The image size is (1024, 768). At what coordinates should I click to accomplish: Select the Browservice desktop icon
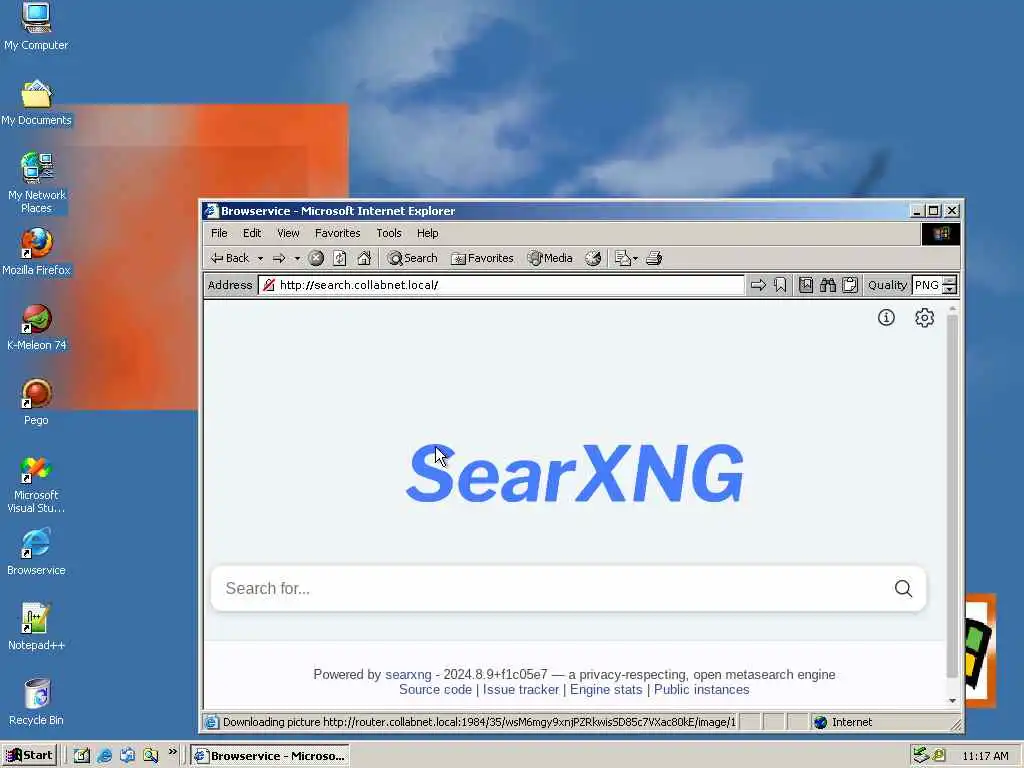coord(36,552)
